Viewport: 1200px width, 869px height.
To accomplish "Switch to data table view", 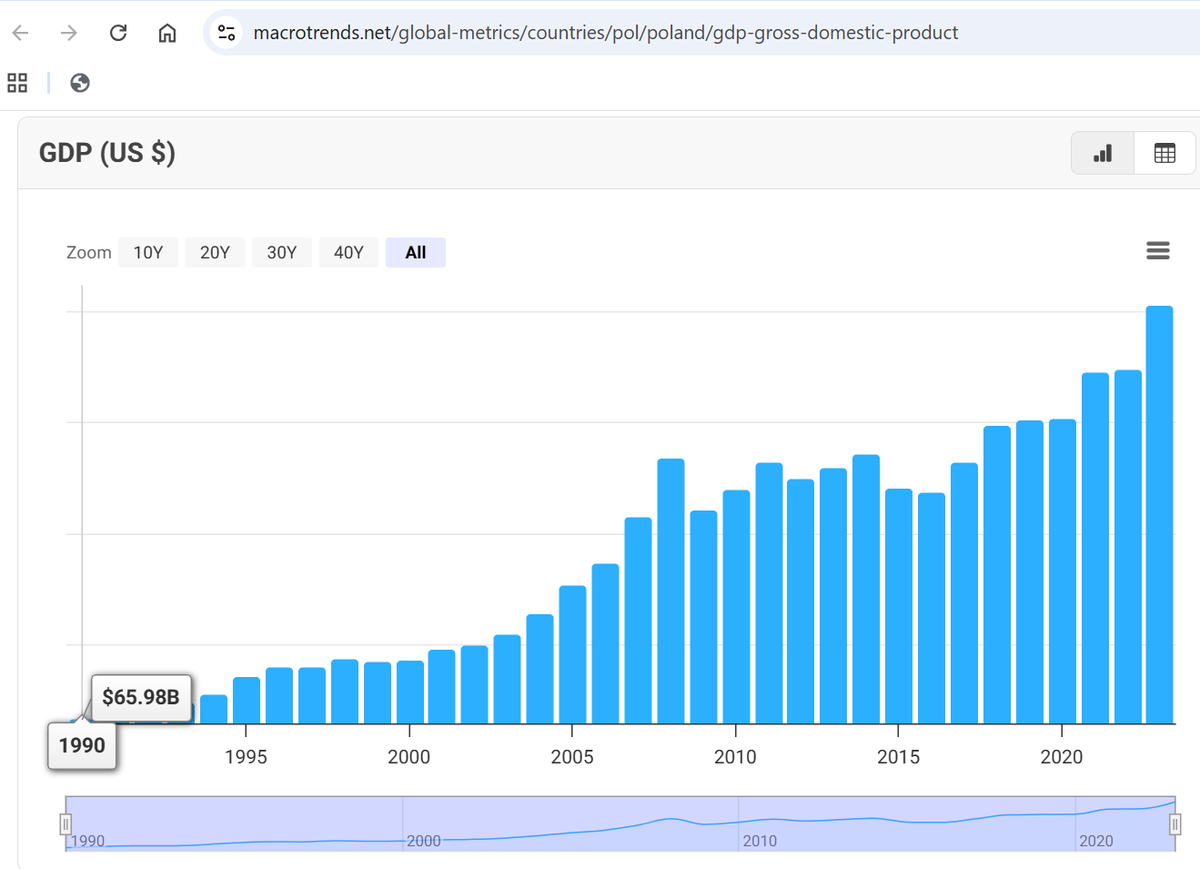I will [x=1165, y=153].
